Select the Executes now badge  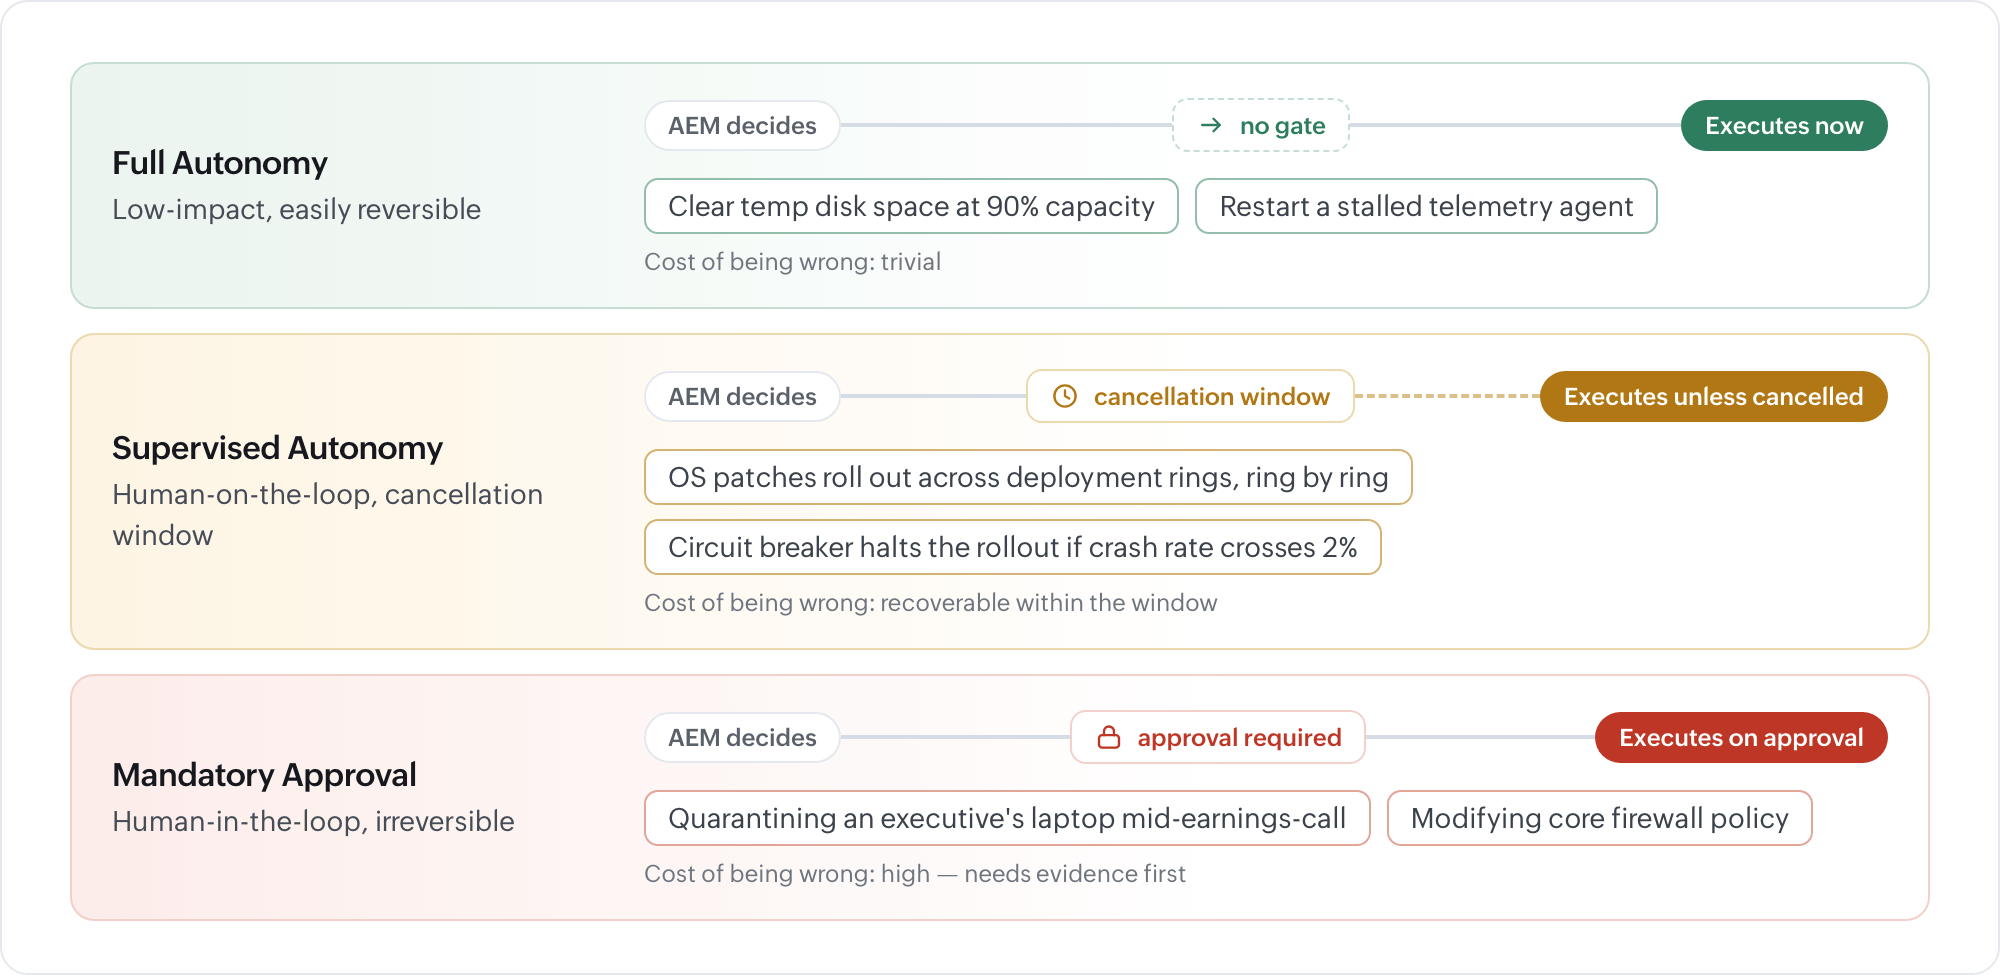pyautogui.click(x=1784, y=125)
